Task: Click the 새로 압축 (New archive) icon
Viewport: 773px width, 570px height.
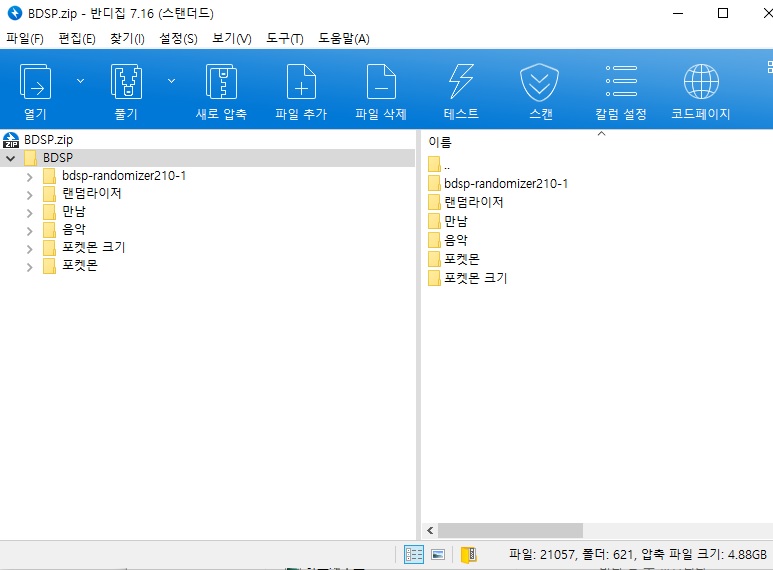Action: point(221,82)
